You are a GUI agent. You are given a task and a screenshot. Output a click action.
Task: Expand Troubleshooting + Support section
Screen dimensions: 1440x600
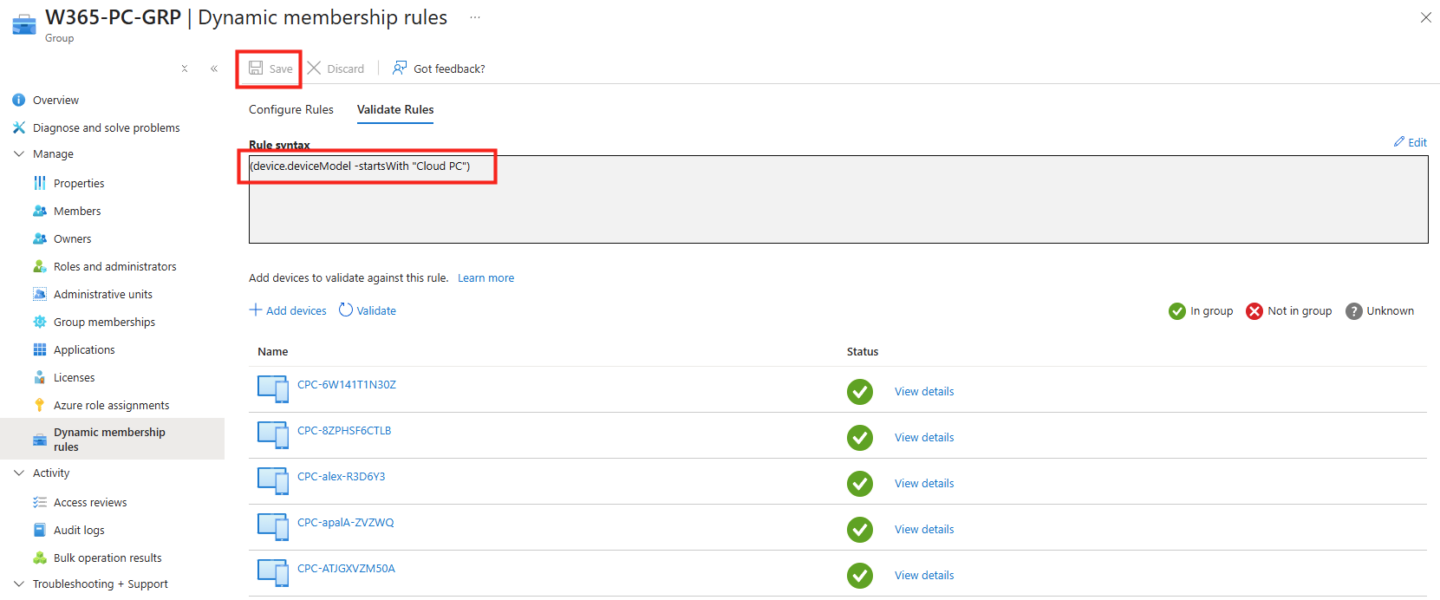[x=18, y=584]
